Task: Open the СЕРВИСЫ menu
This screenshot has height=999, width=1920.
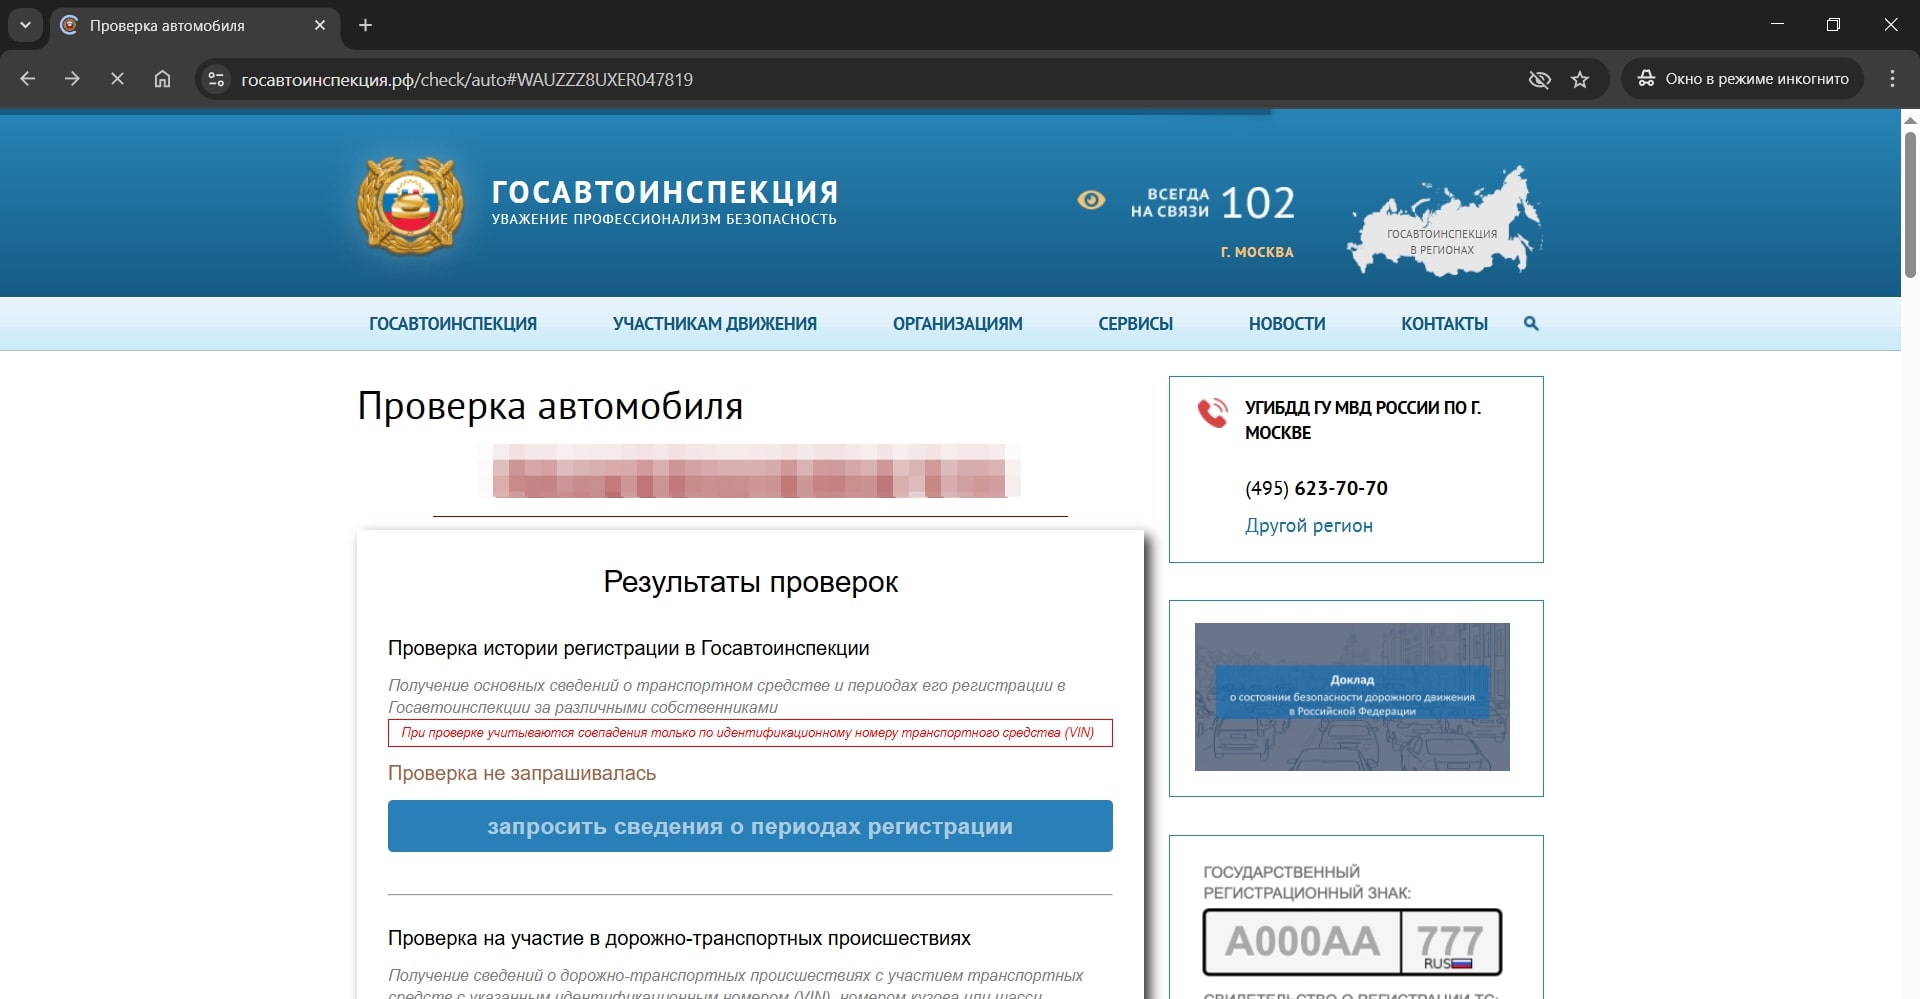Action: point(1135,324)
